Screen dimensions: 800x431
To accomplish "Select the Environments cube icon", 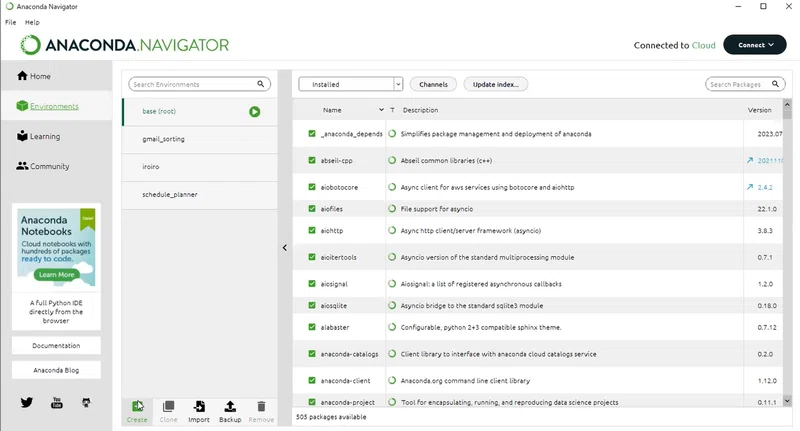I will tap(22, 106).
